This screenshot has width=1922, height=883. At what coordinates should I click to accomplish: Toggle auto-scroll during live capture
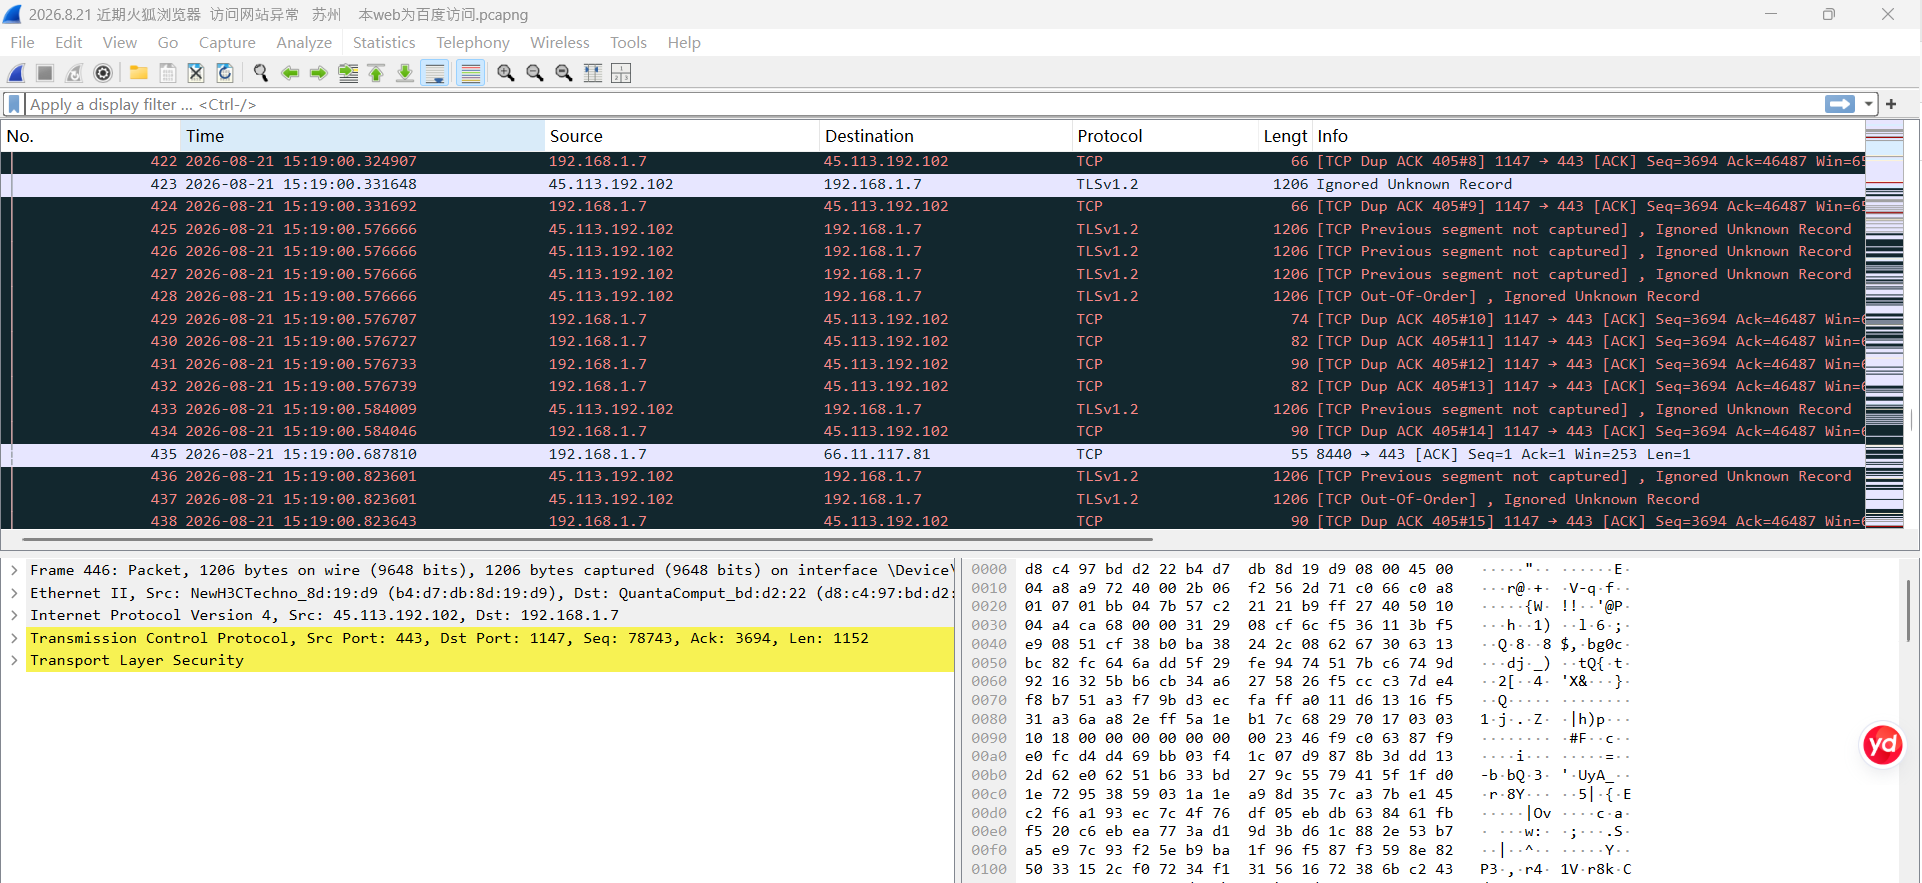(435, 73)
